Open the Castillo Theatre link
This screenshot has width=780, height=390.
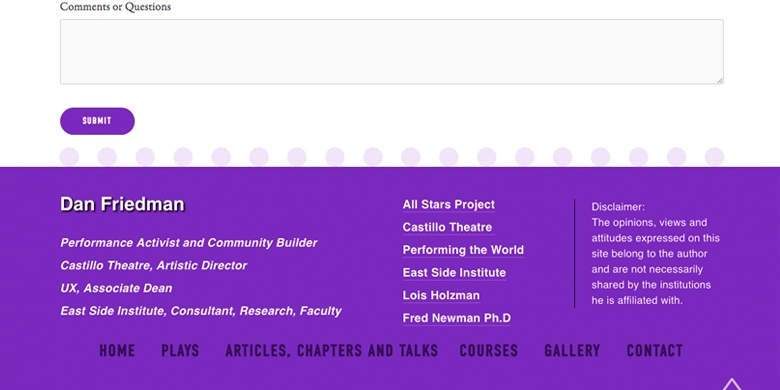[447, 227]
